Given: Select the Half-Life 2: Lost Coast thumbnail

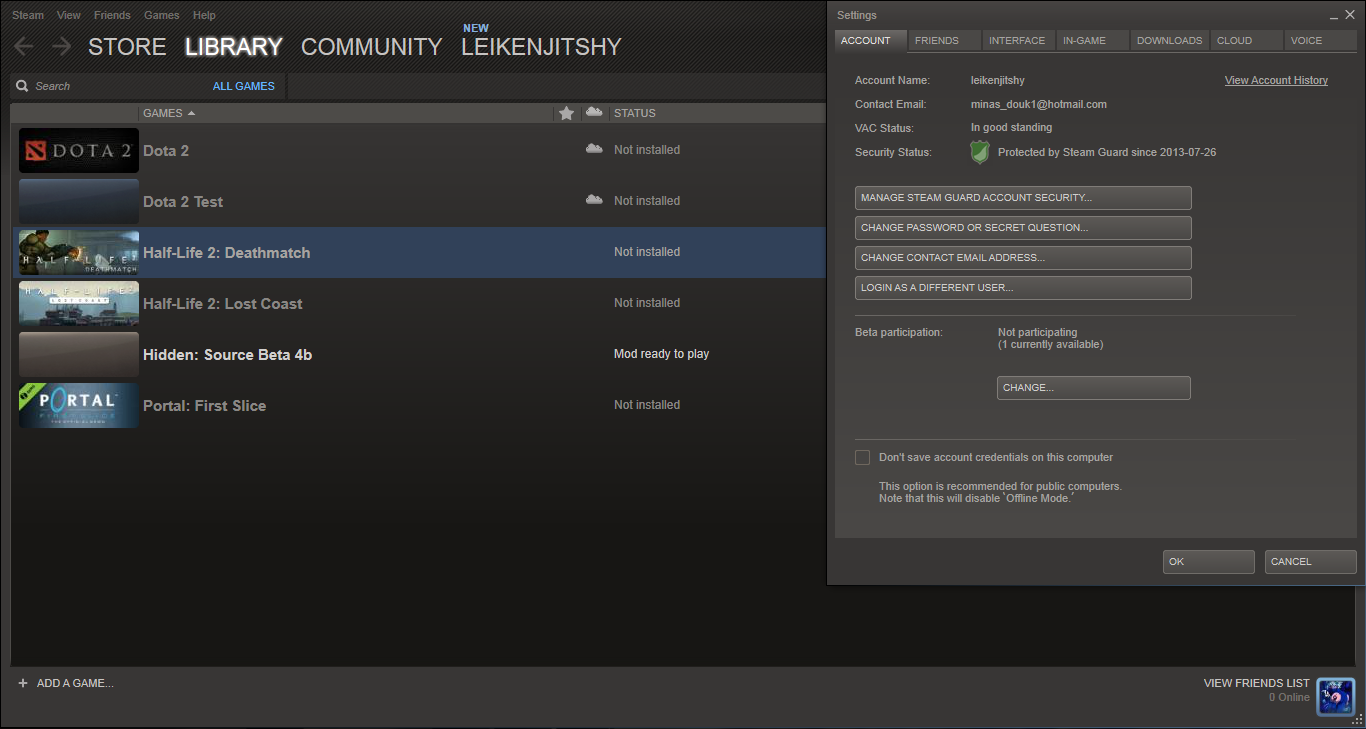Looking at the screenshot, I should (79, 303).
